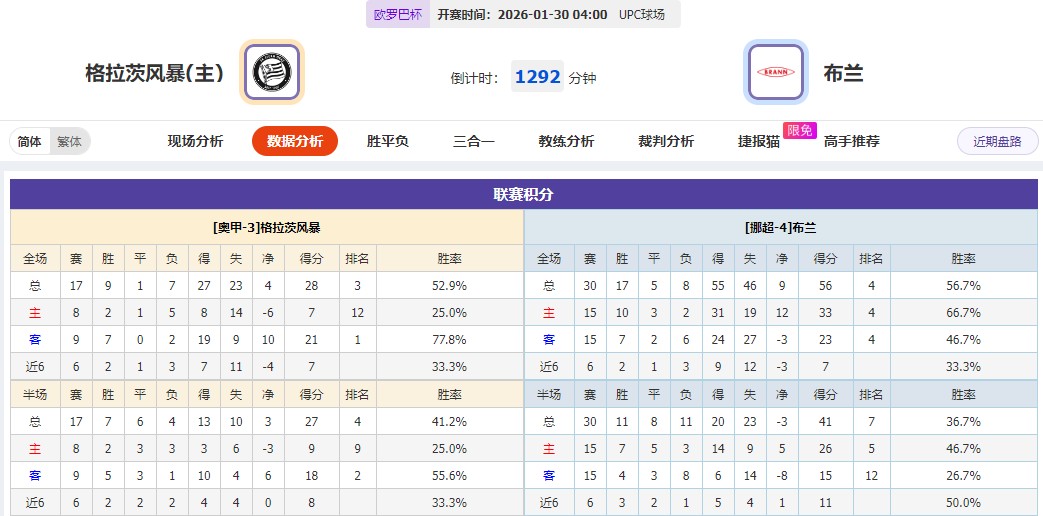Click 52.9% win rate in Sturm Graz total row
The height and width of the screenshot is (516, 1043).
point(450,286)
